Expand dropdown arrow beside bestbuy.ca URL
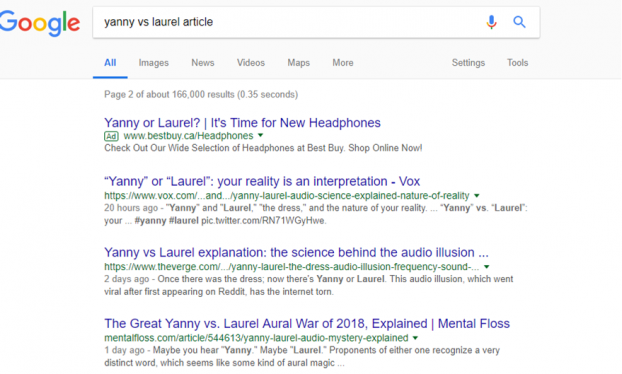Image resolution: width=622 pixels, height=374 pixels. 261,135
